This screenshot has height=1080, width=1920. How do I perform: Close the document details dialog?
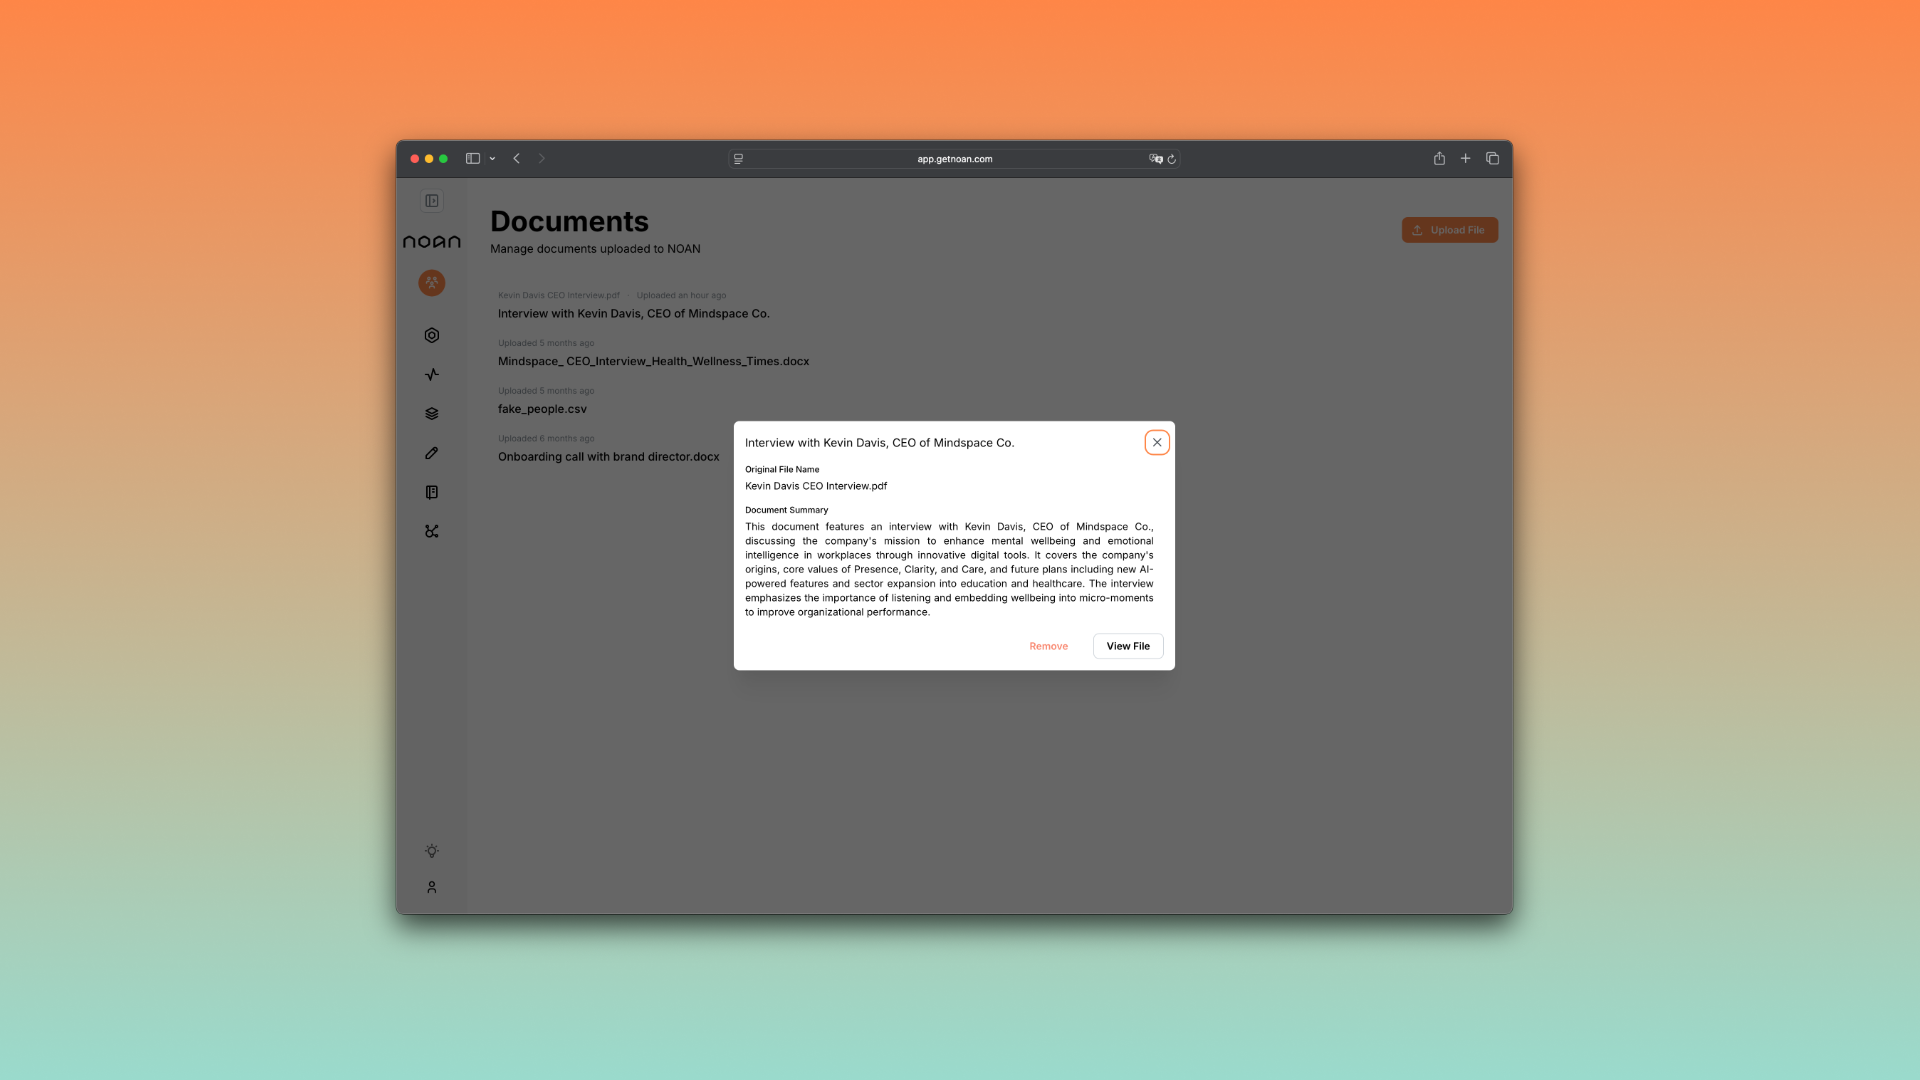pyautogui.click(x=1157, y=442)
